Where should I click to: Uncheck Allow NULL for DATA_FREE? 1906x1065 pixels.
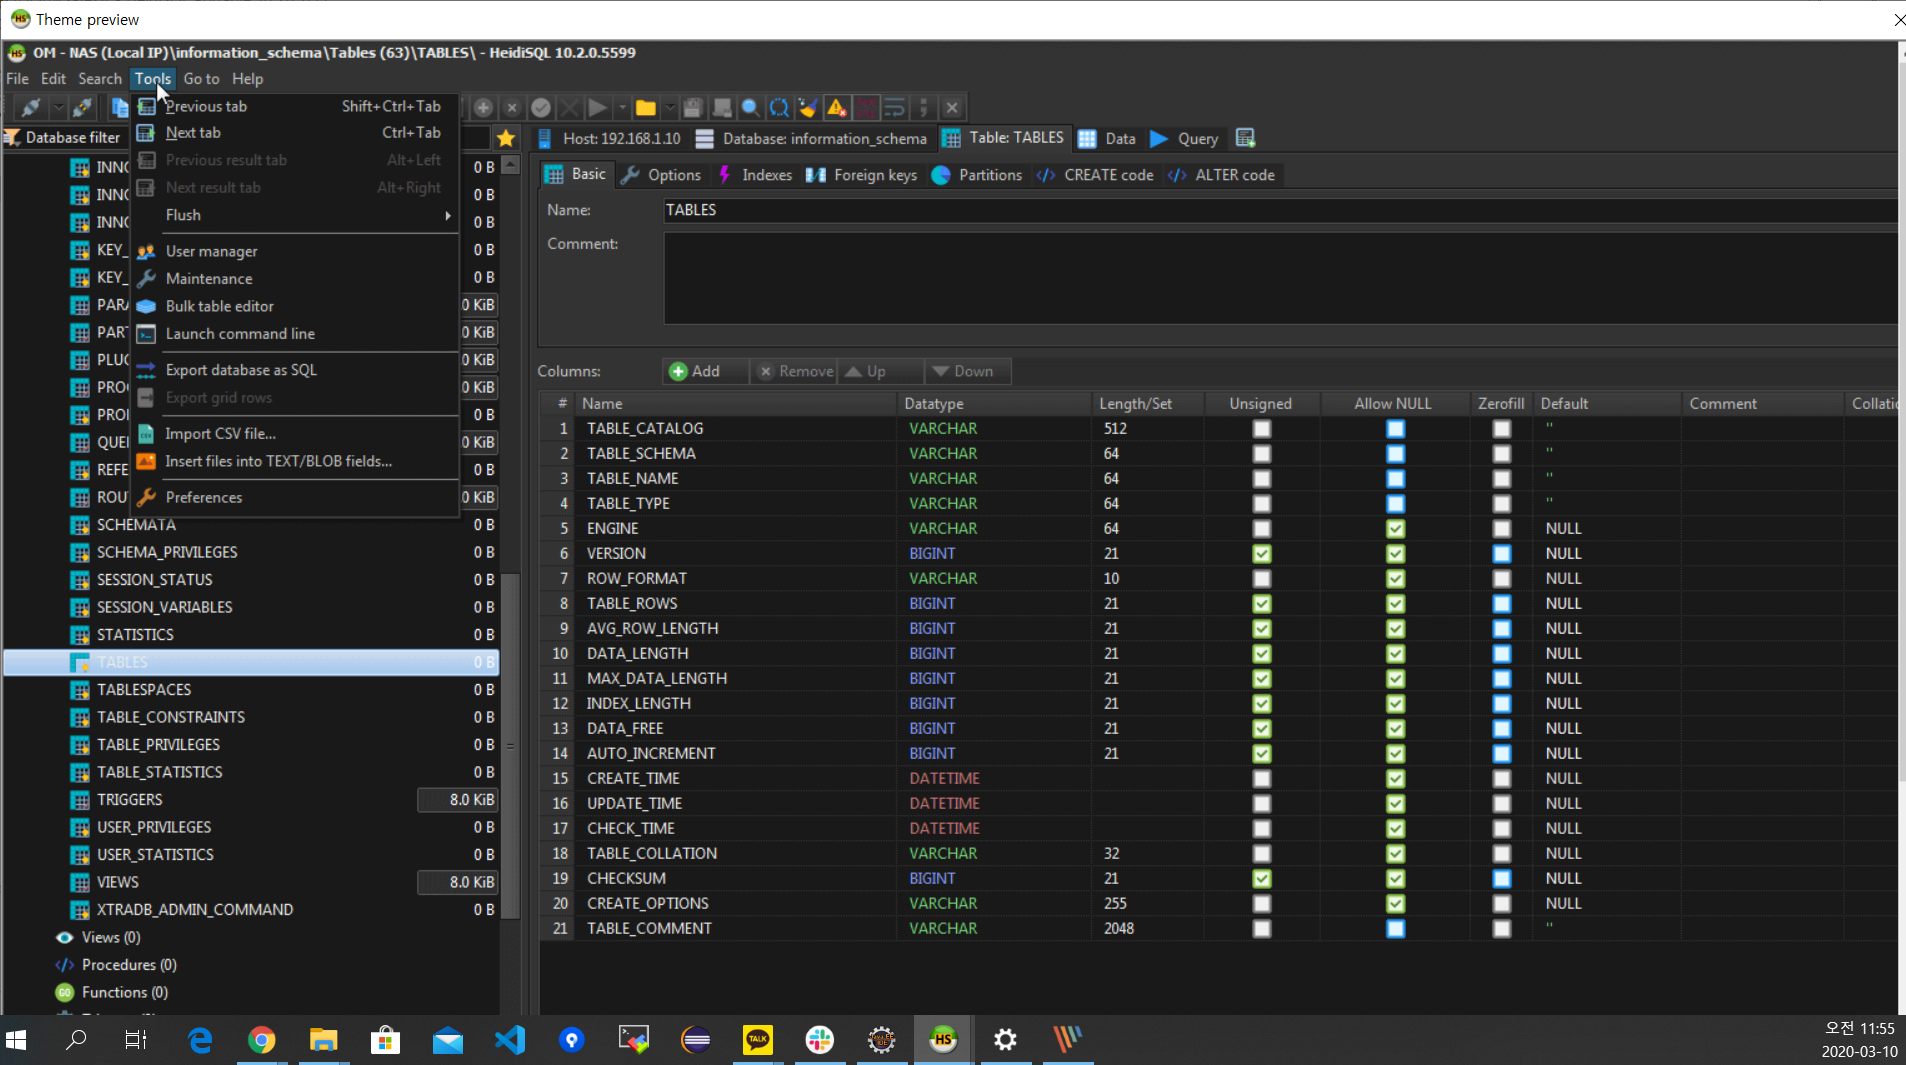tap(1395, 729)
